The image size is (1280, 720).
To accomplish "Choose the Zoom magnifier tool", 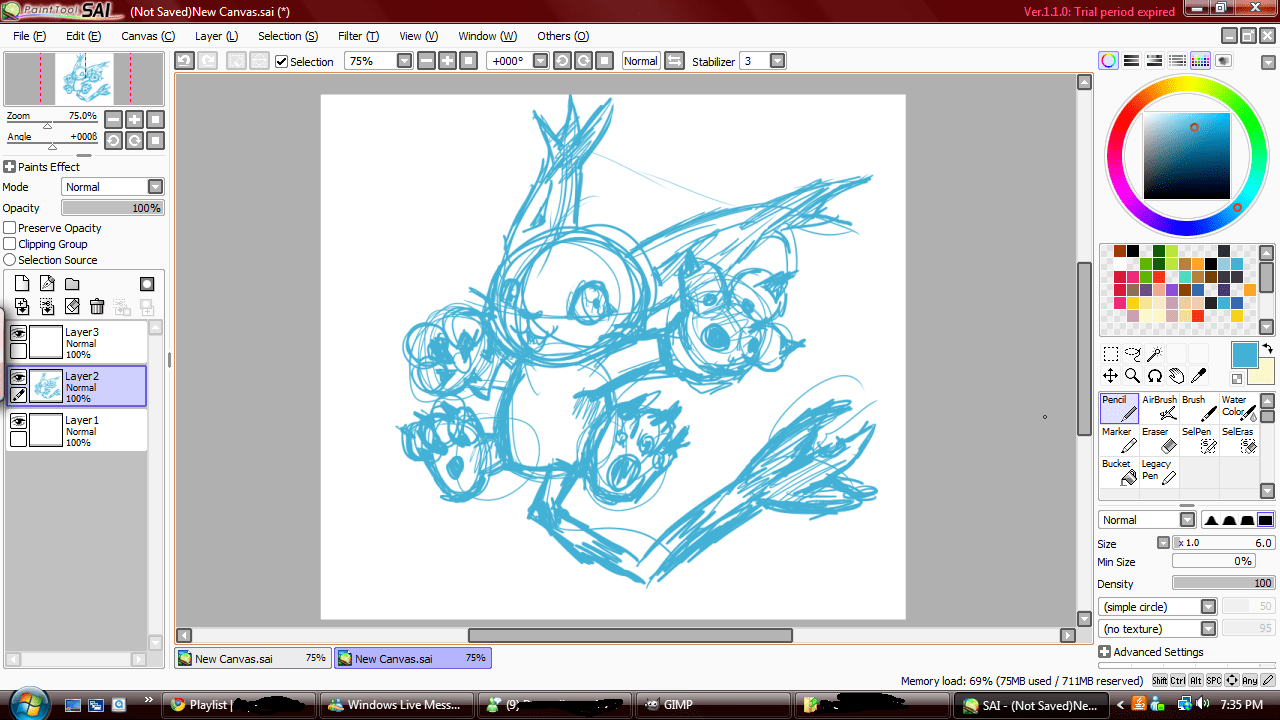I will click(x=1133, y=376).
